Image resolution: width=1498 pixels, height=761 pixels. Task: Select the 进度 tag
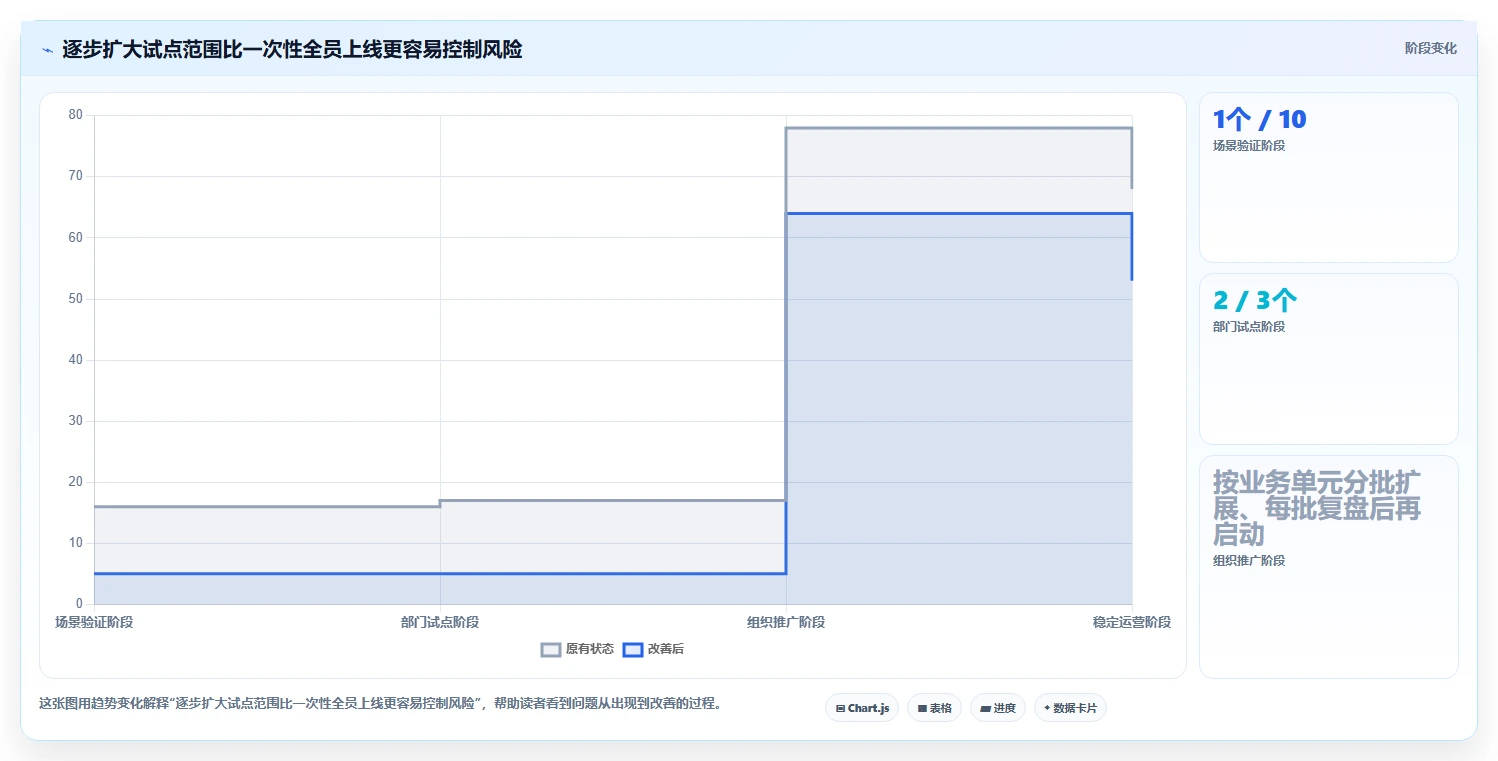[998, 708]
